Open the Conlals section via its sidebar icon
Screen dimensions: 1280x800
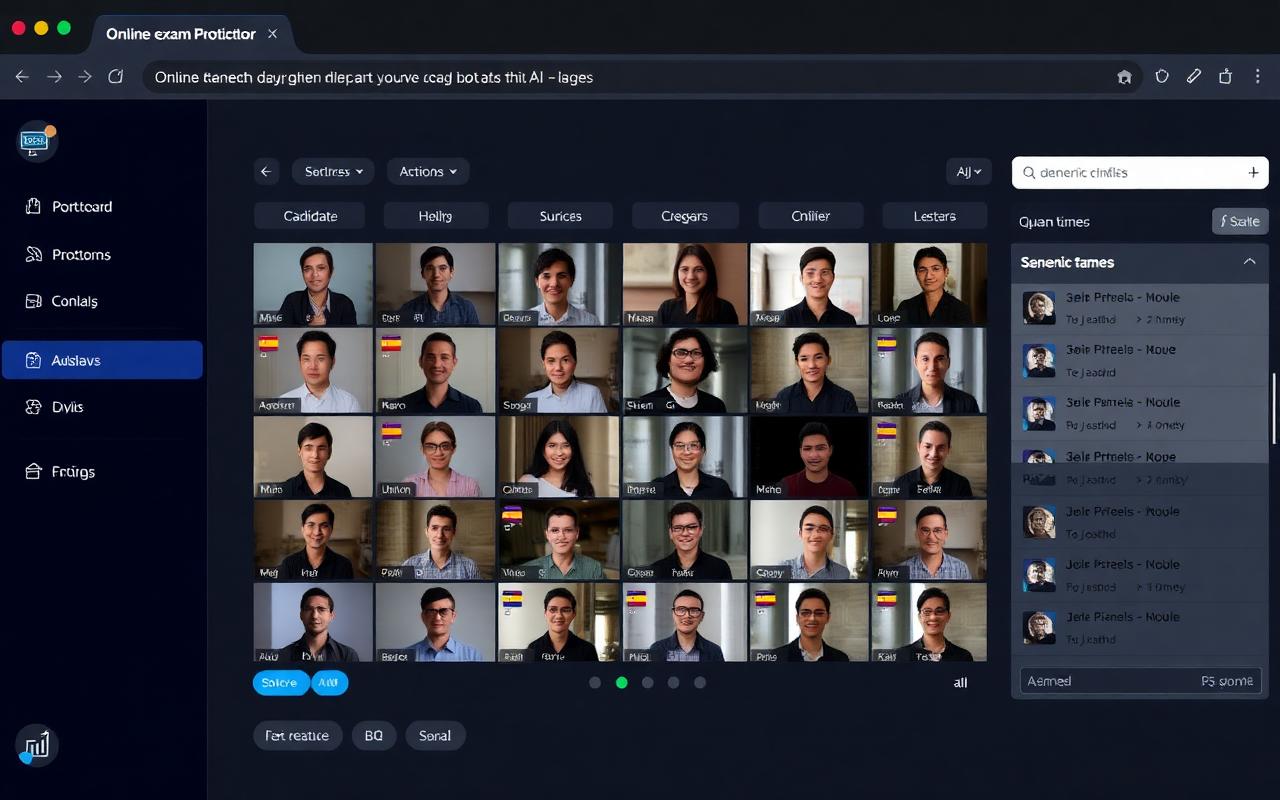pyautogui.click(x=72, y=300)
